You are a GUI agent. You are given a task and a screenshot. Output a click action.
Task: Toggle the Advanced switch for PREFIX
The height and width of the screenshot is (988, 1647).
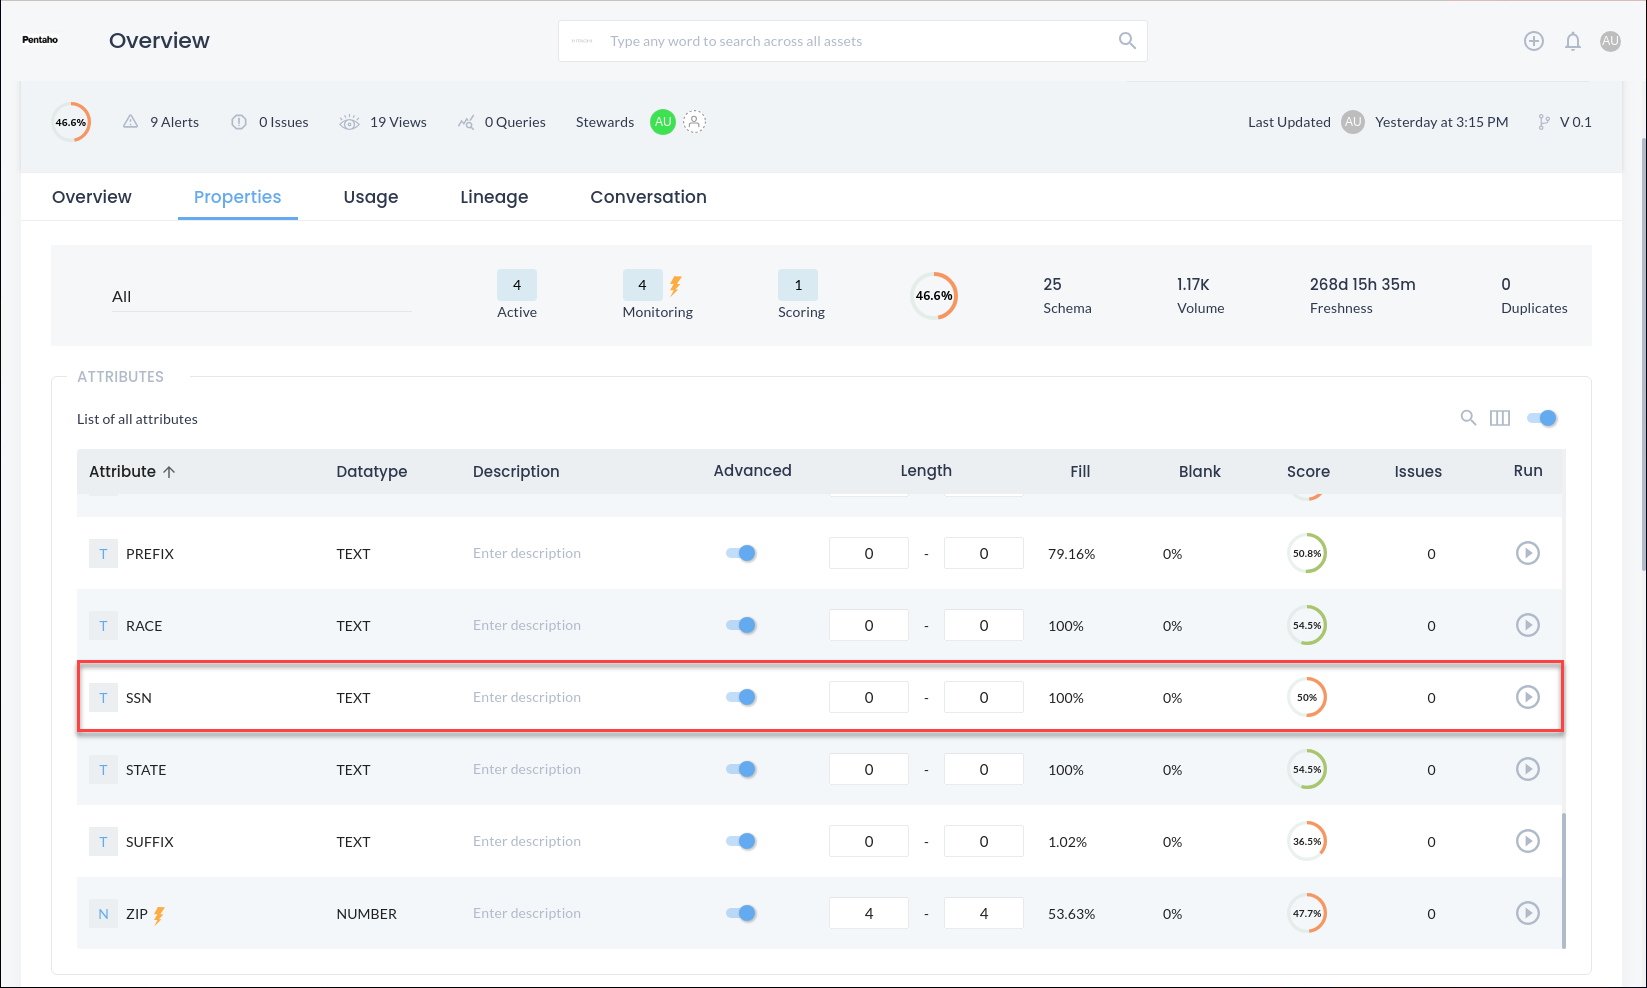[741, 553]
